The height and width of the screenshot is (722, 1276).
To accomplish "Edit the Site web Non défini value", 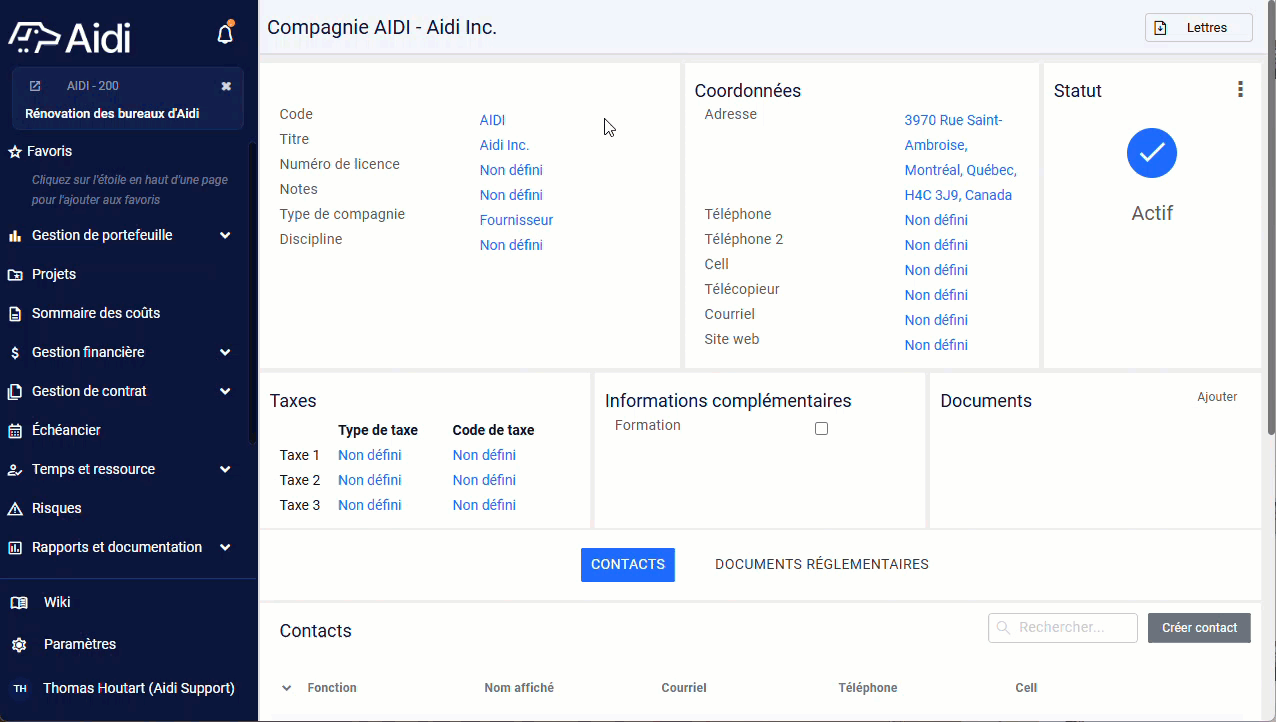I will 936,345.
